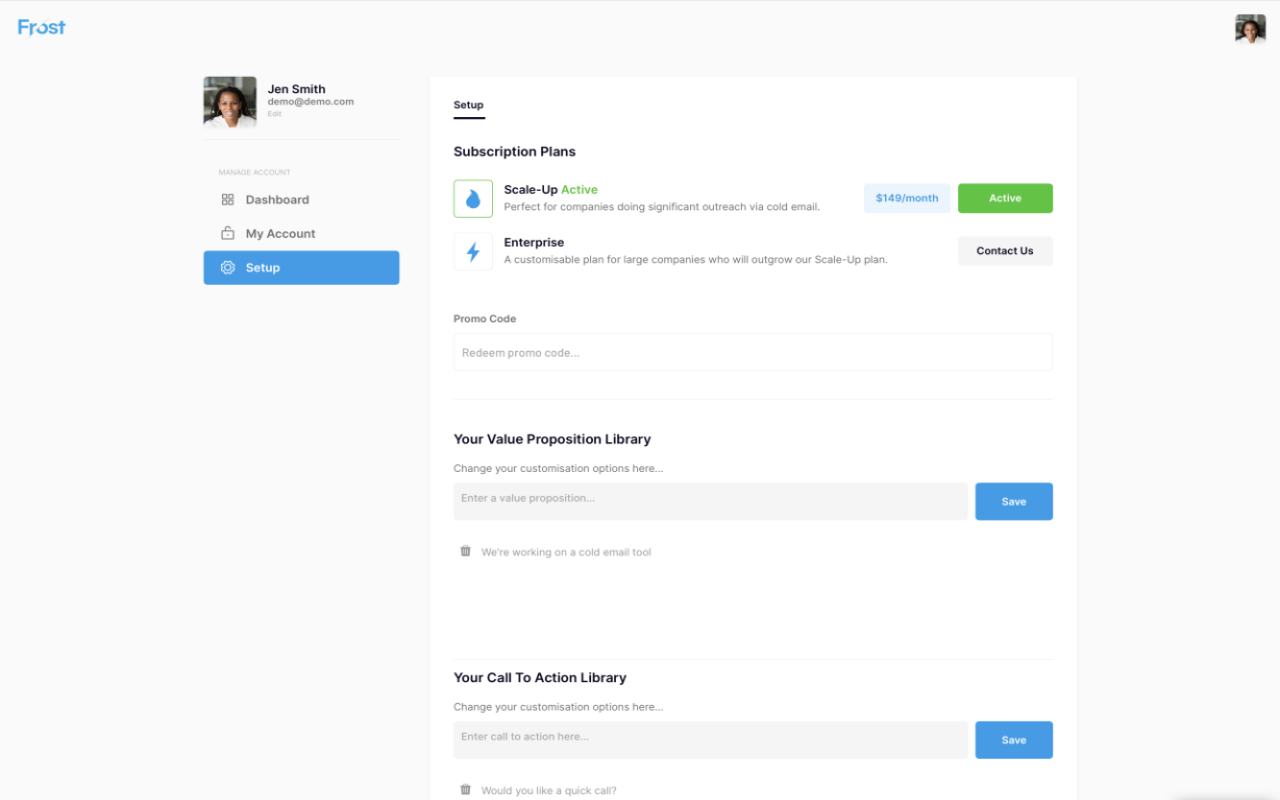Switch to the Setup tab
Viewport: 1280px width, 800px height.
point(469,105)
